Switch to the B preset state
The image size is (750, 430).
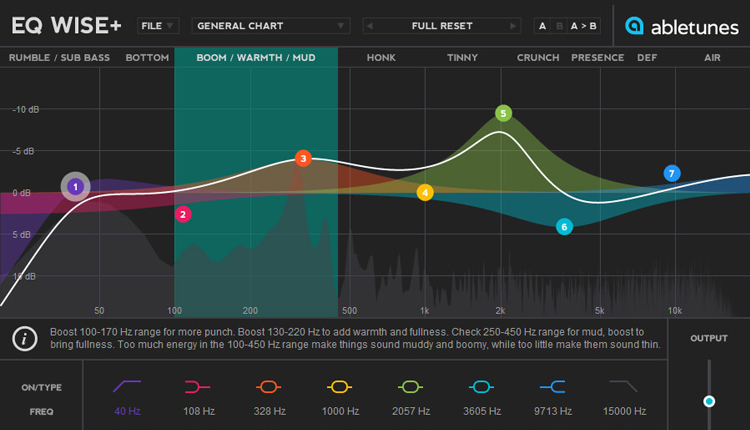pyautogui.click(x=559, y=26)
